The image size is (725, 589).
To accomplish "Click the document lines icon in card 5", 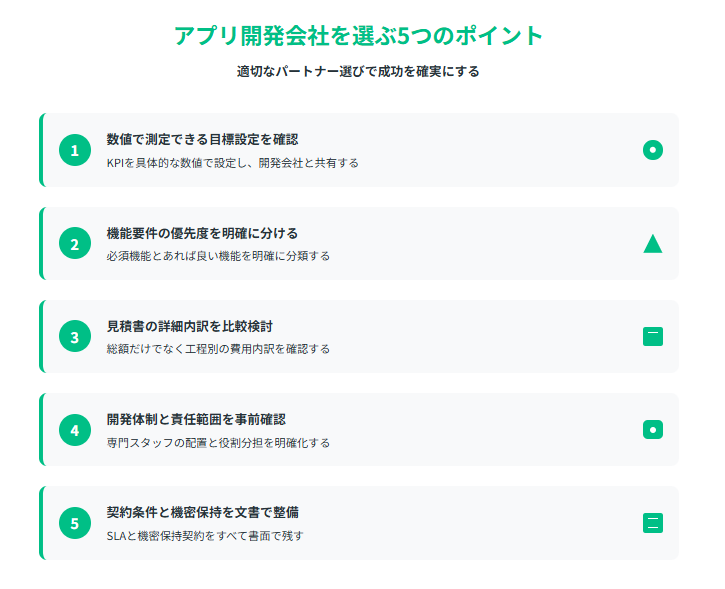I will pos(653,523).
